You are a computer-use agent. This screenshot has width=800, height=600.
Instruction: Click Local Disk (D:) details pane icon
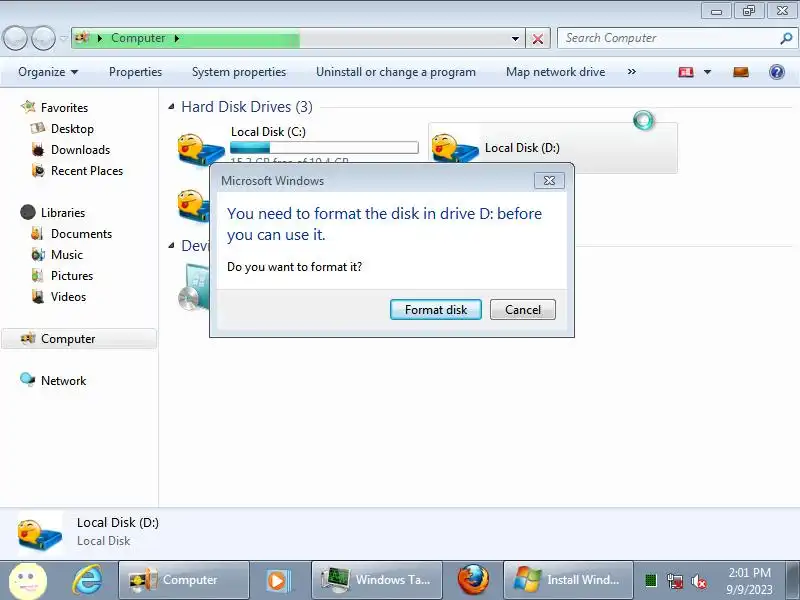coord(40,533)
